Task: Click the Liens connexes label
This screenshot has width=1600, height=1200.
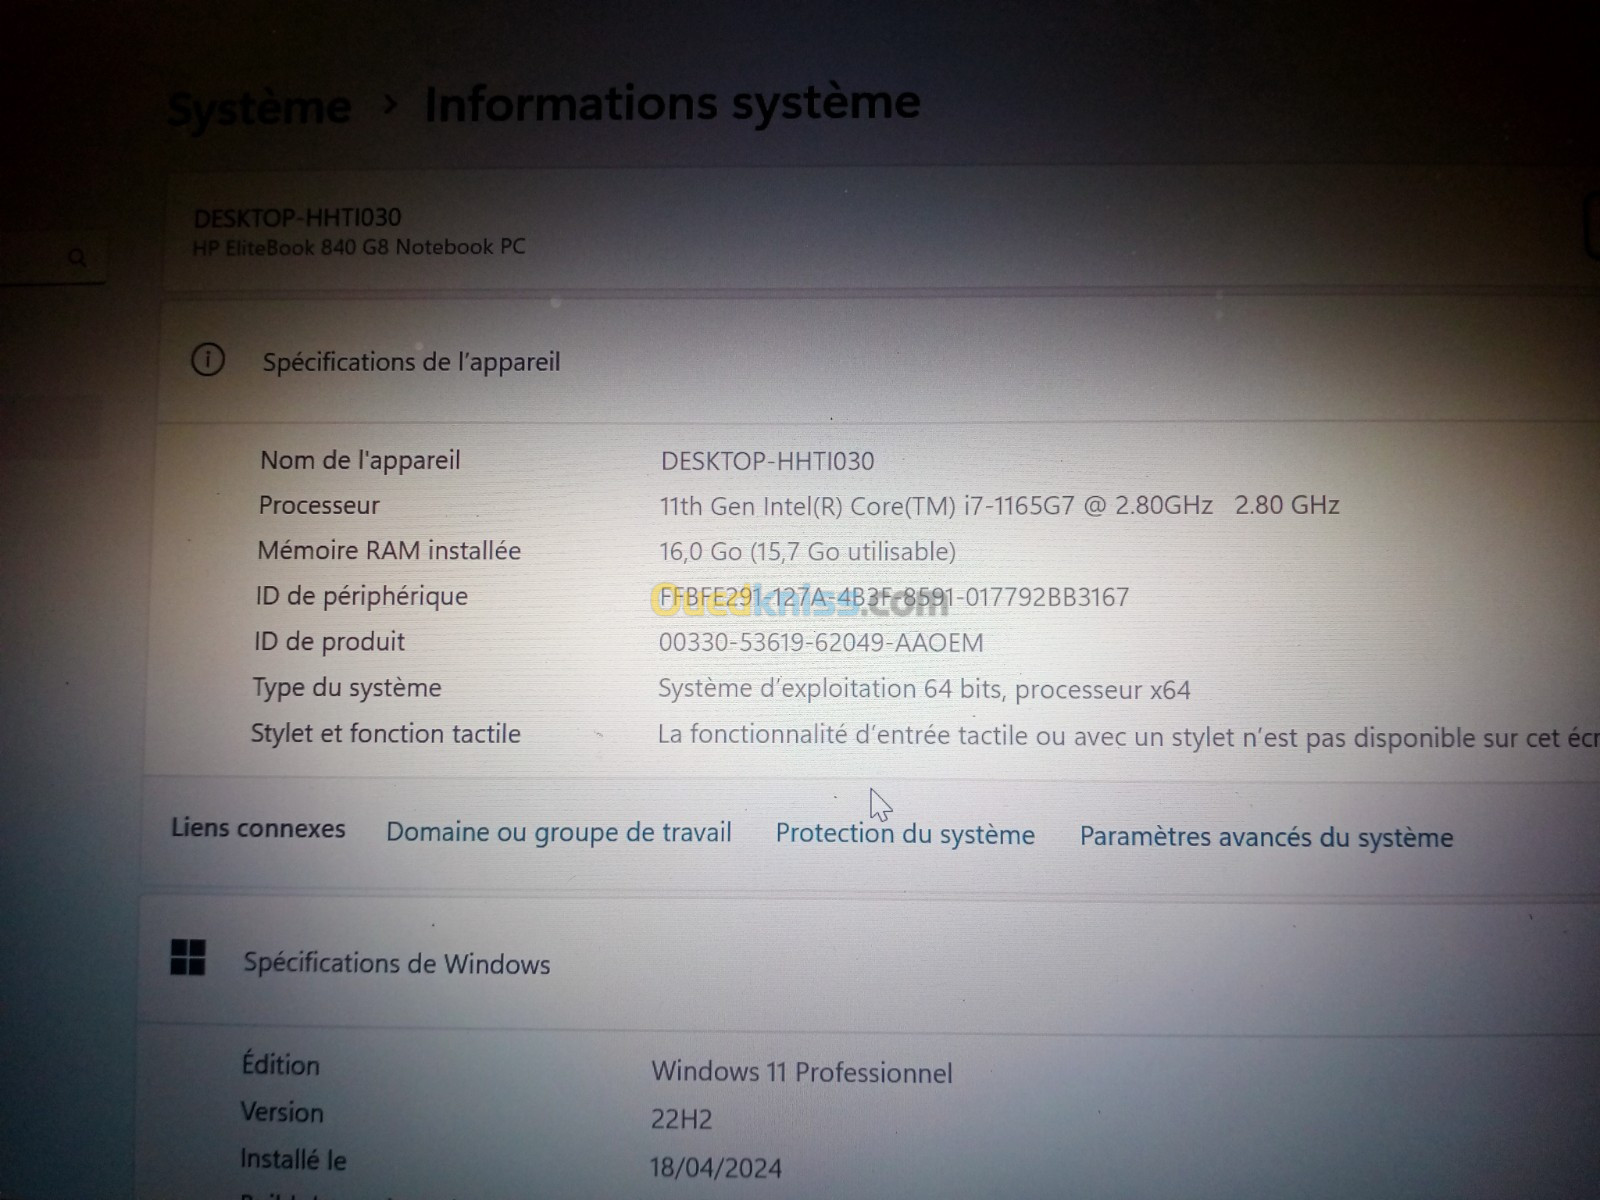Action: tap(258, 828)
